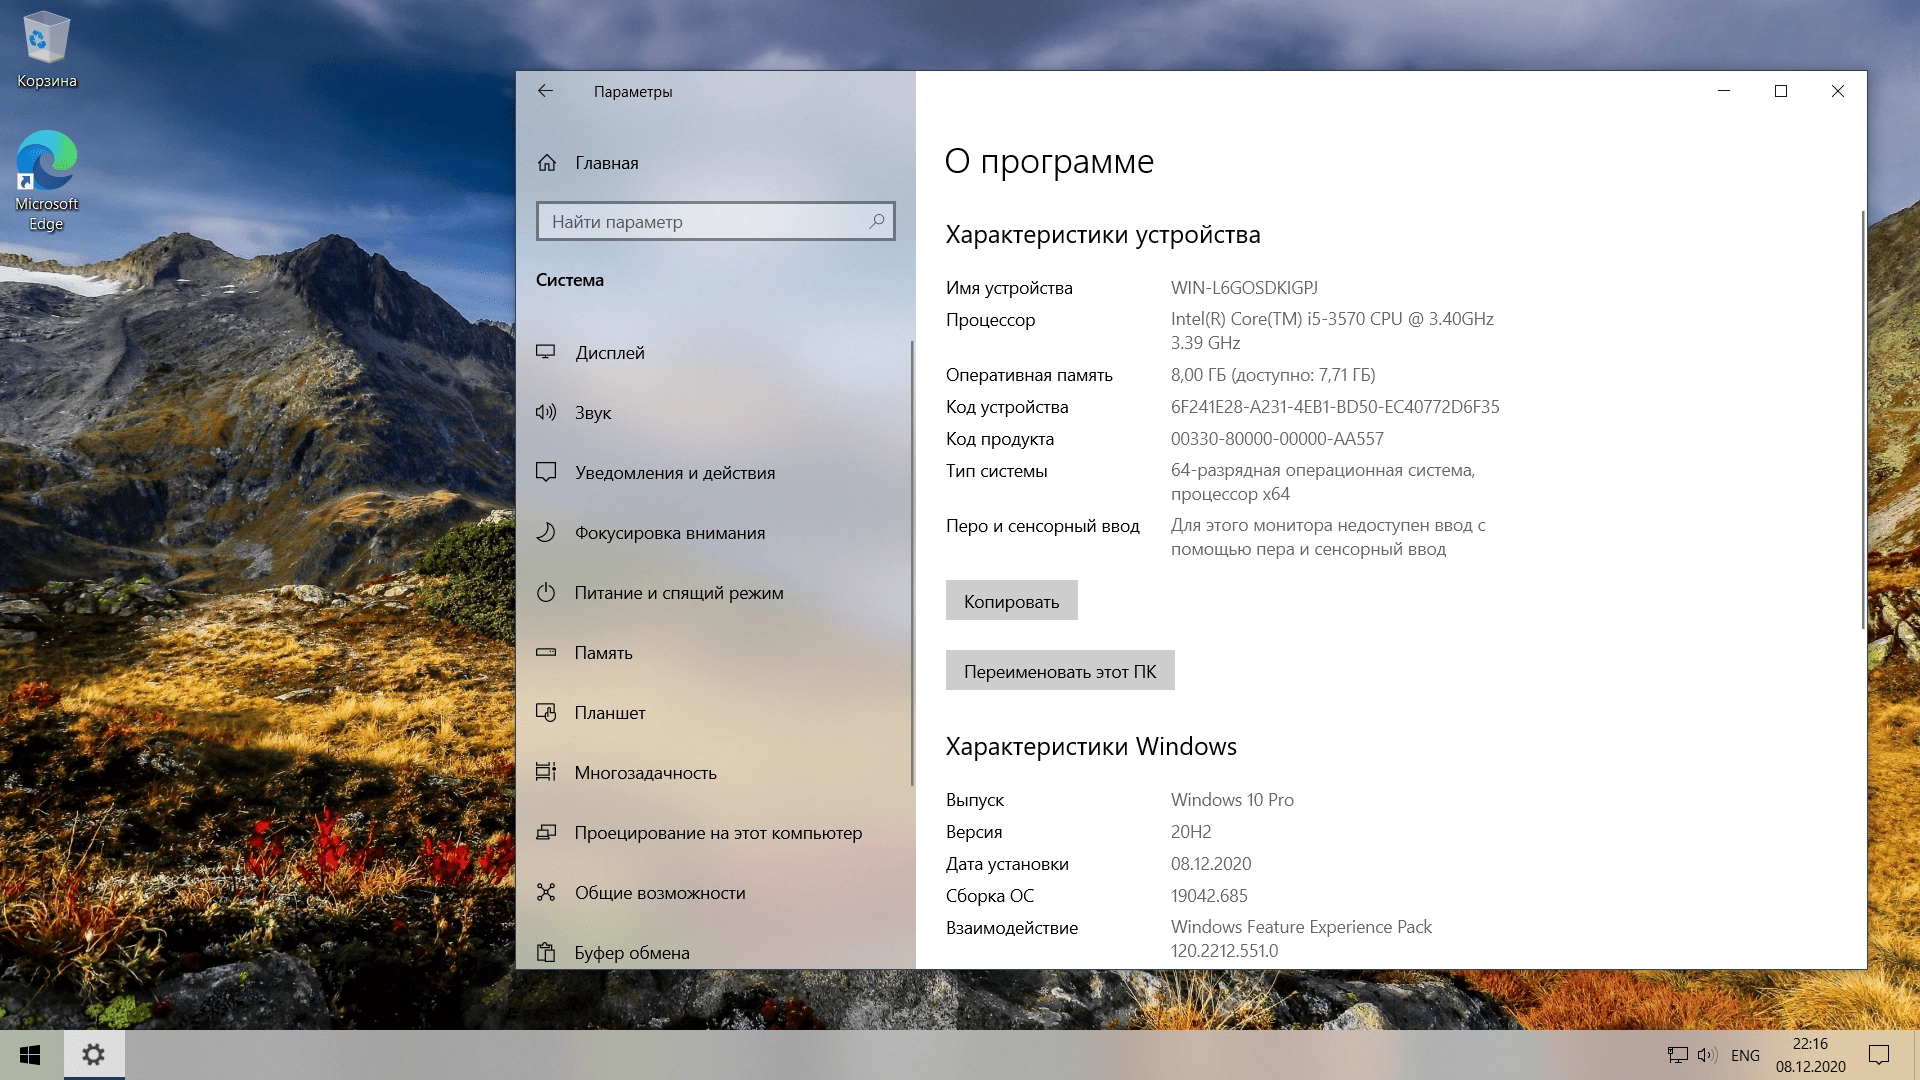This screenshot has height=1080, width=1920.
Task: Click the Уведомления и действия icon
Action: (x=546, y=472)
